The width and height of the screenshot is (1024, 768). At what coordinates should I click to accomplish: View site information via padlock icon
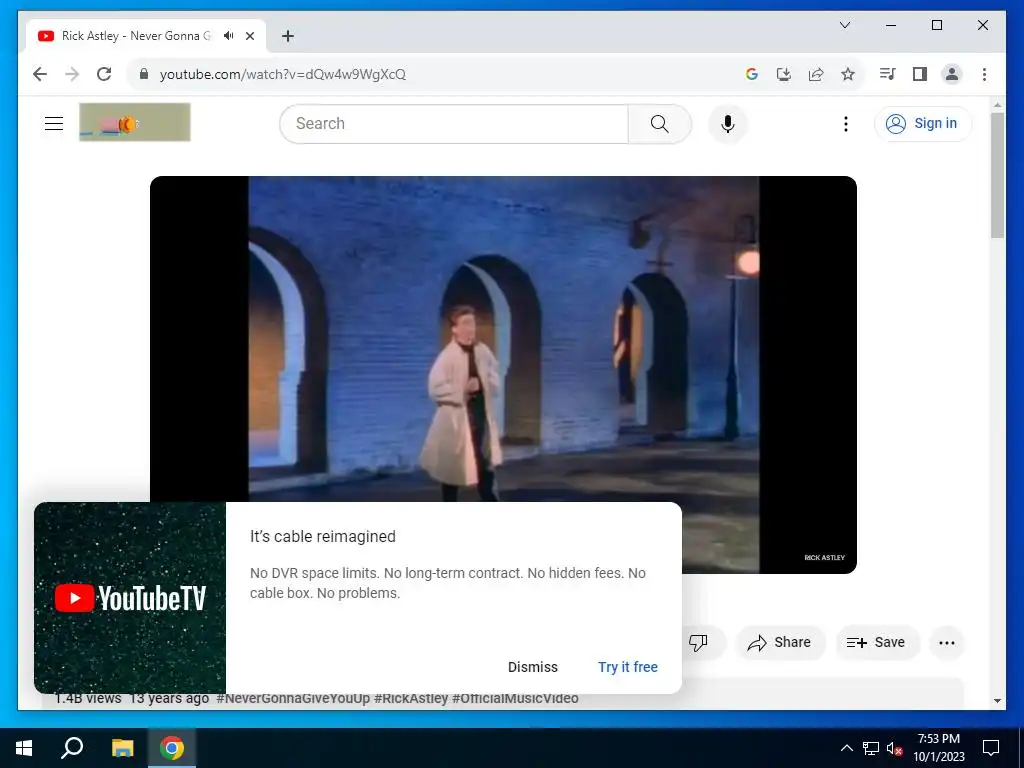144,74
